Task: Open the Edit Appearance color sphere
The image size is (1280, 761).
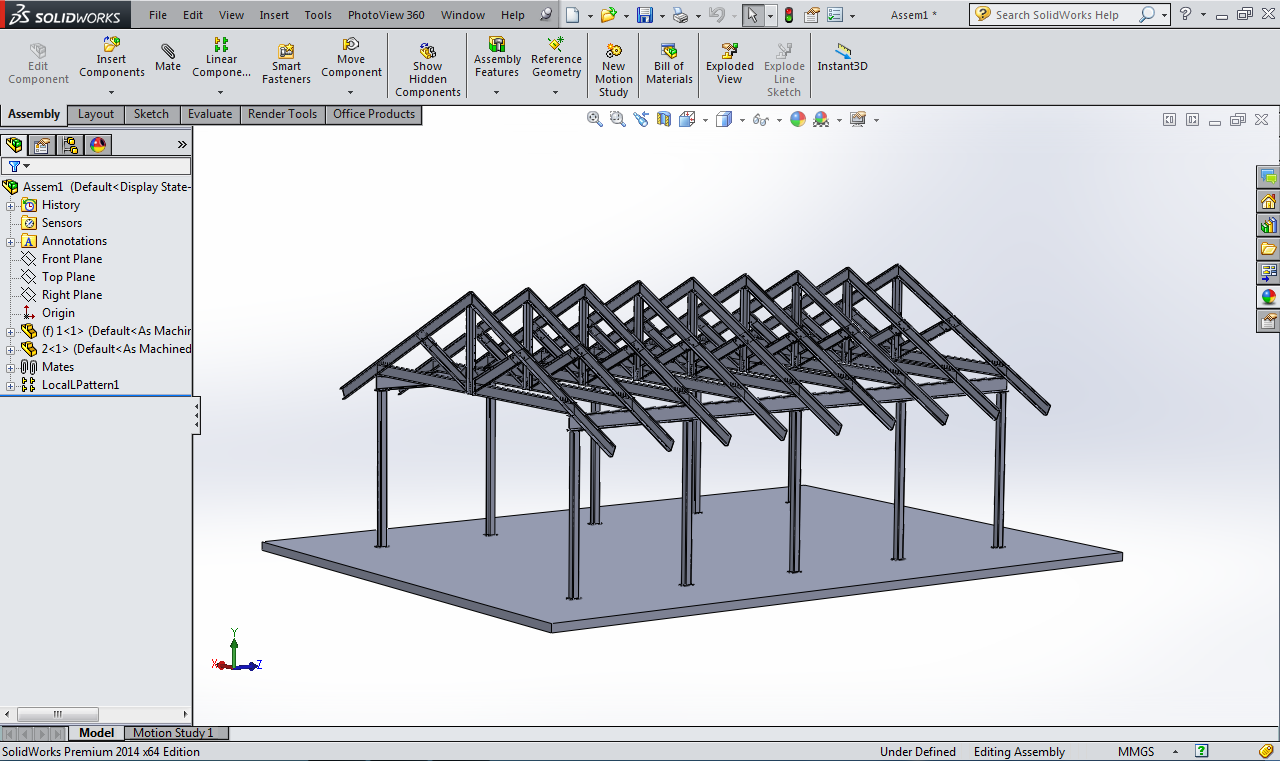Action: tap(797, 119)
